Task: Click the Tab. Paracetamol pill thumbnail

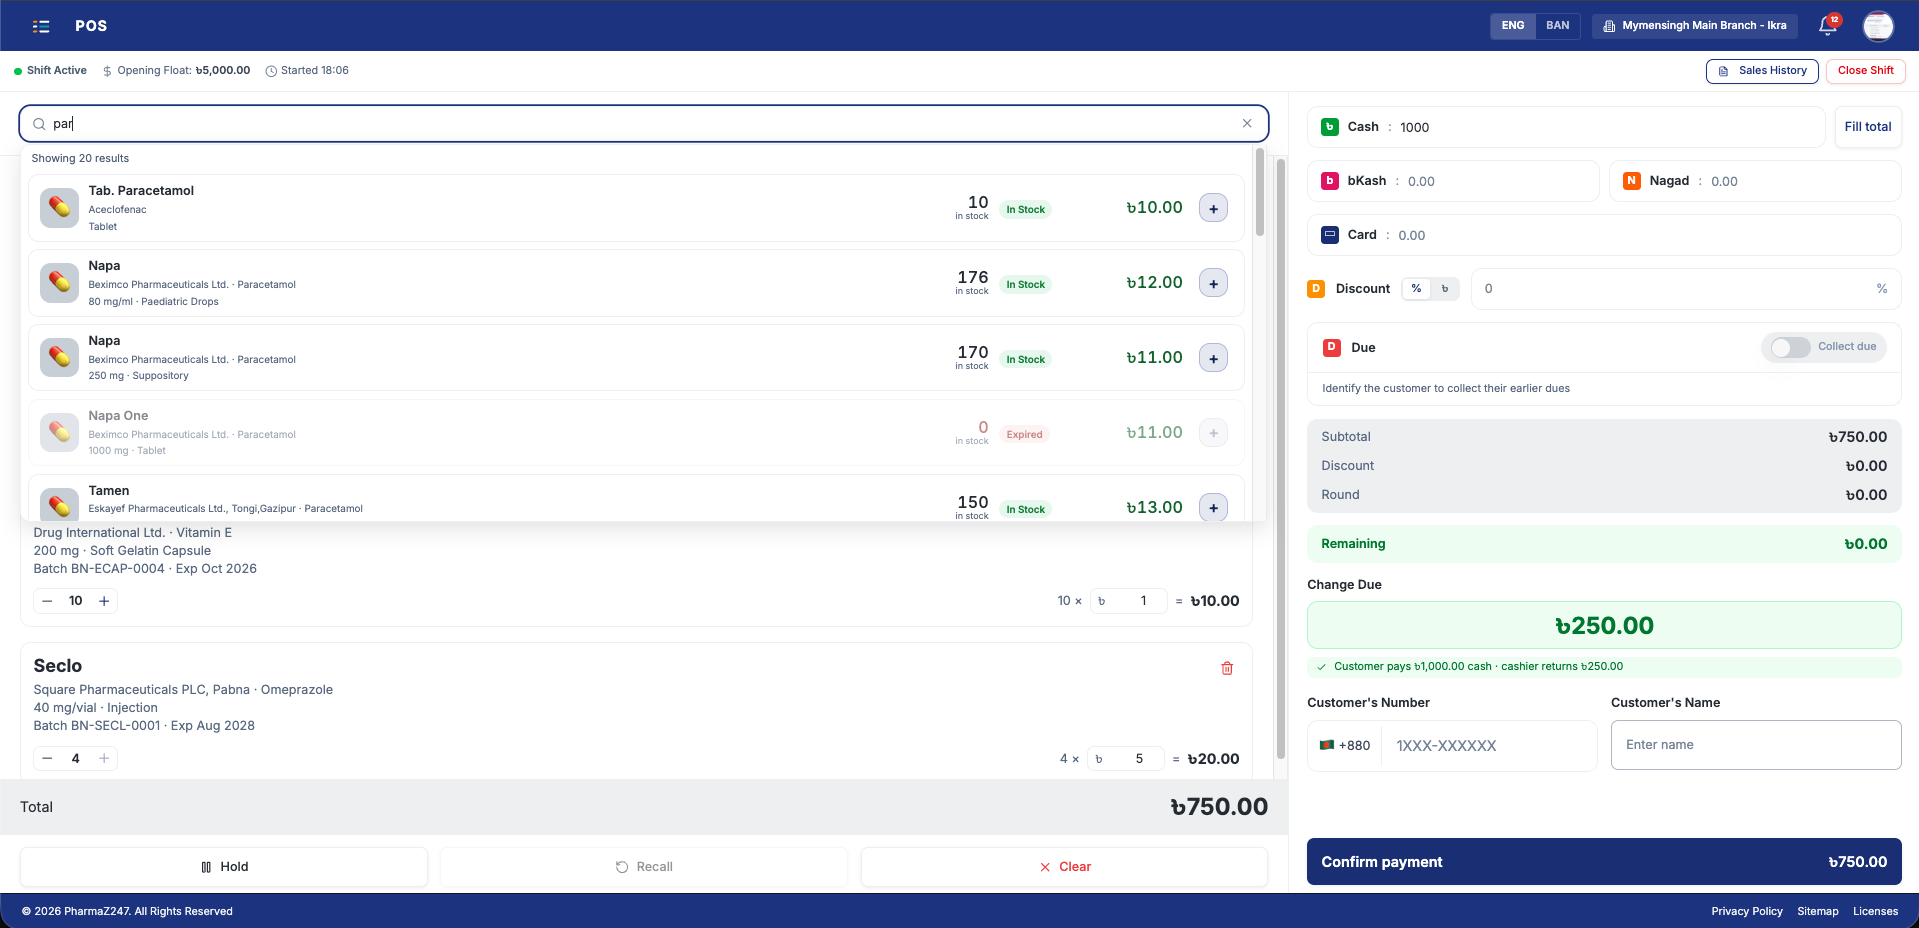Action: tap(59, 208)
